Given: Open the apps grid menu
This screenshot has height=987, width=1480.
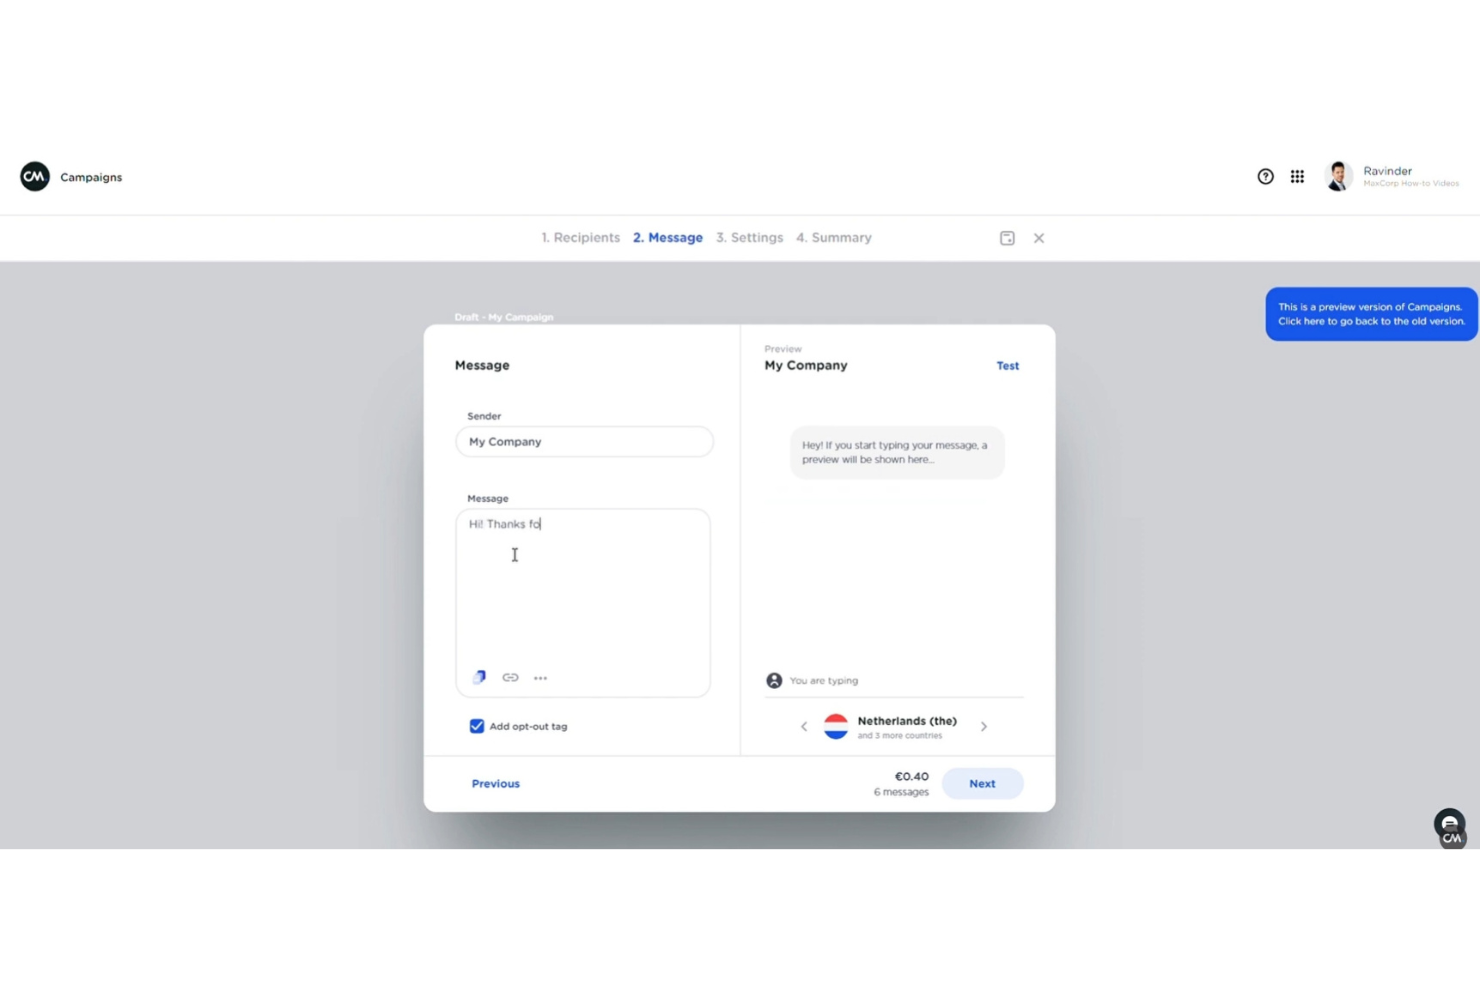Looking at the screenshot, I should pos(1297,176).
